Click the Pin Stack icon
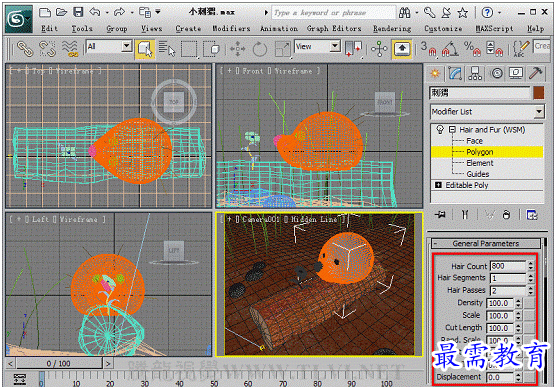This screenshot has height=387, width=556. click(440, 215)
